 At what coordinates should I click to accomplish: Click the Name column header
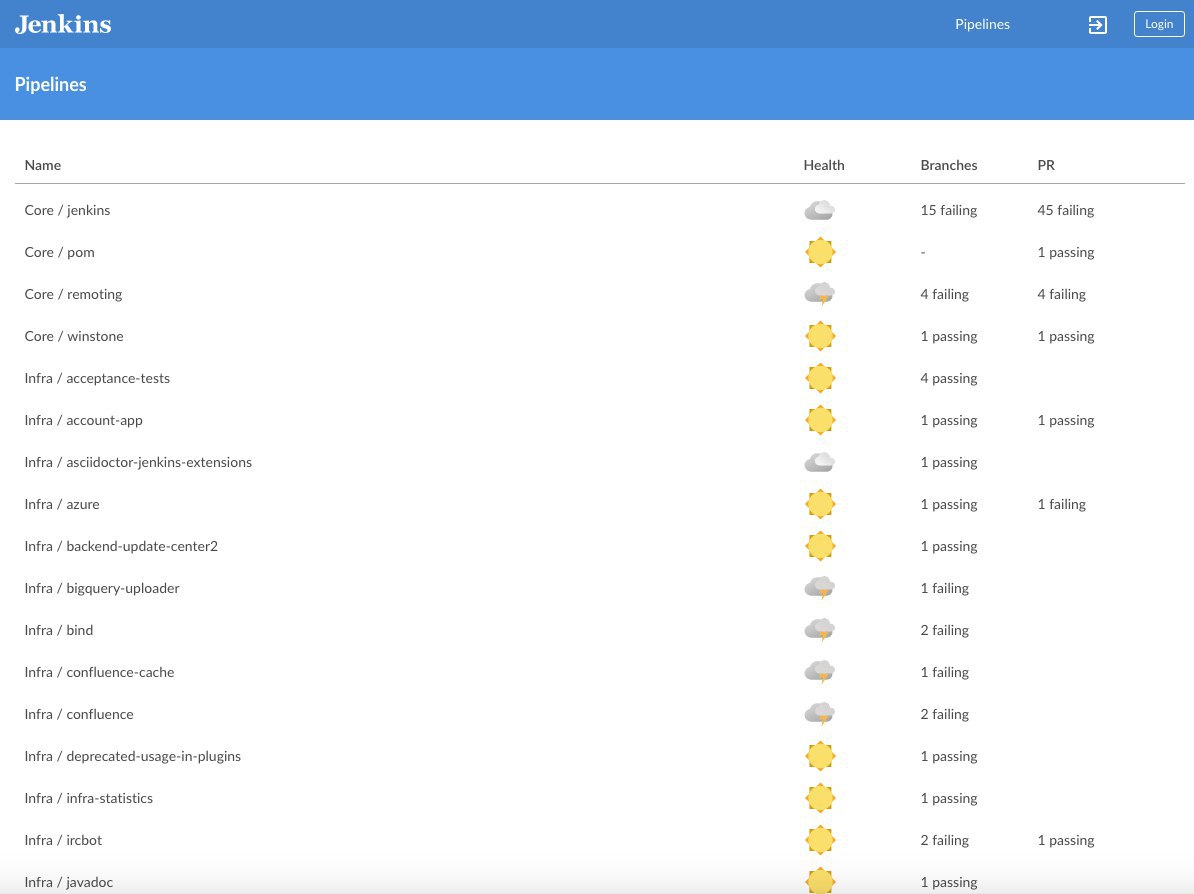pos(43,165)
